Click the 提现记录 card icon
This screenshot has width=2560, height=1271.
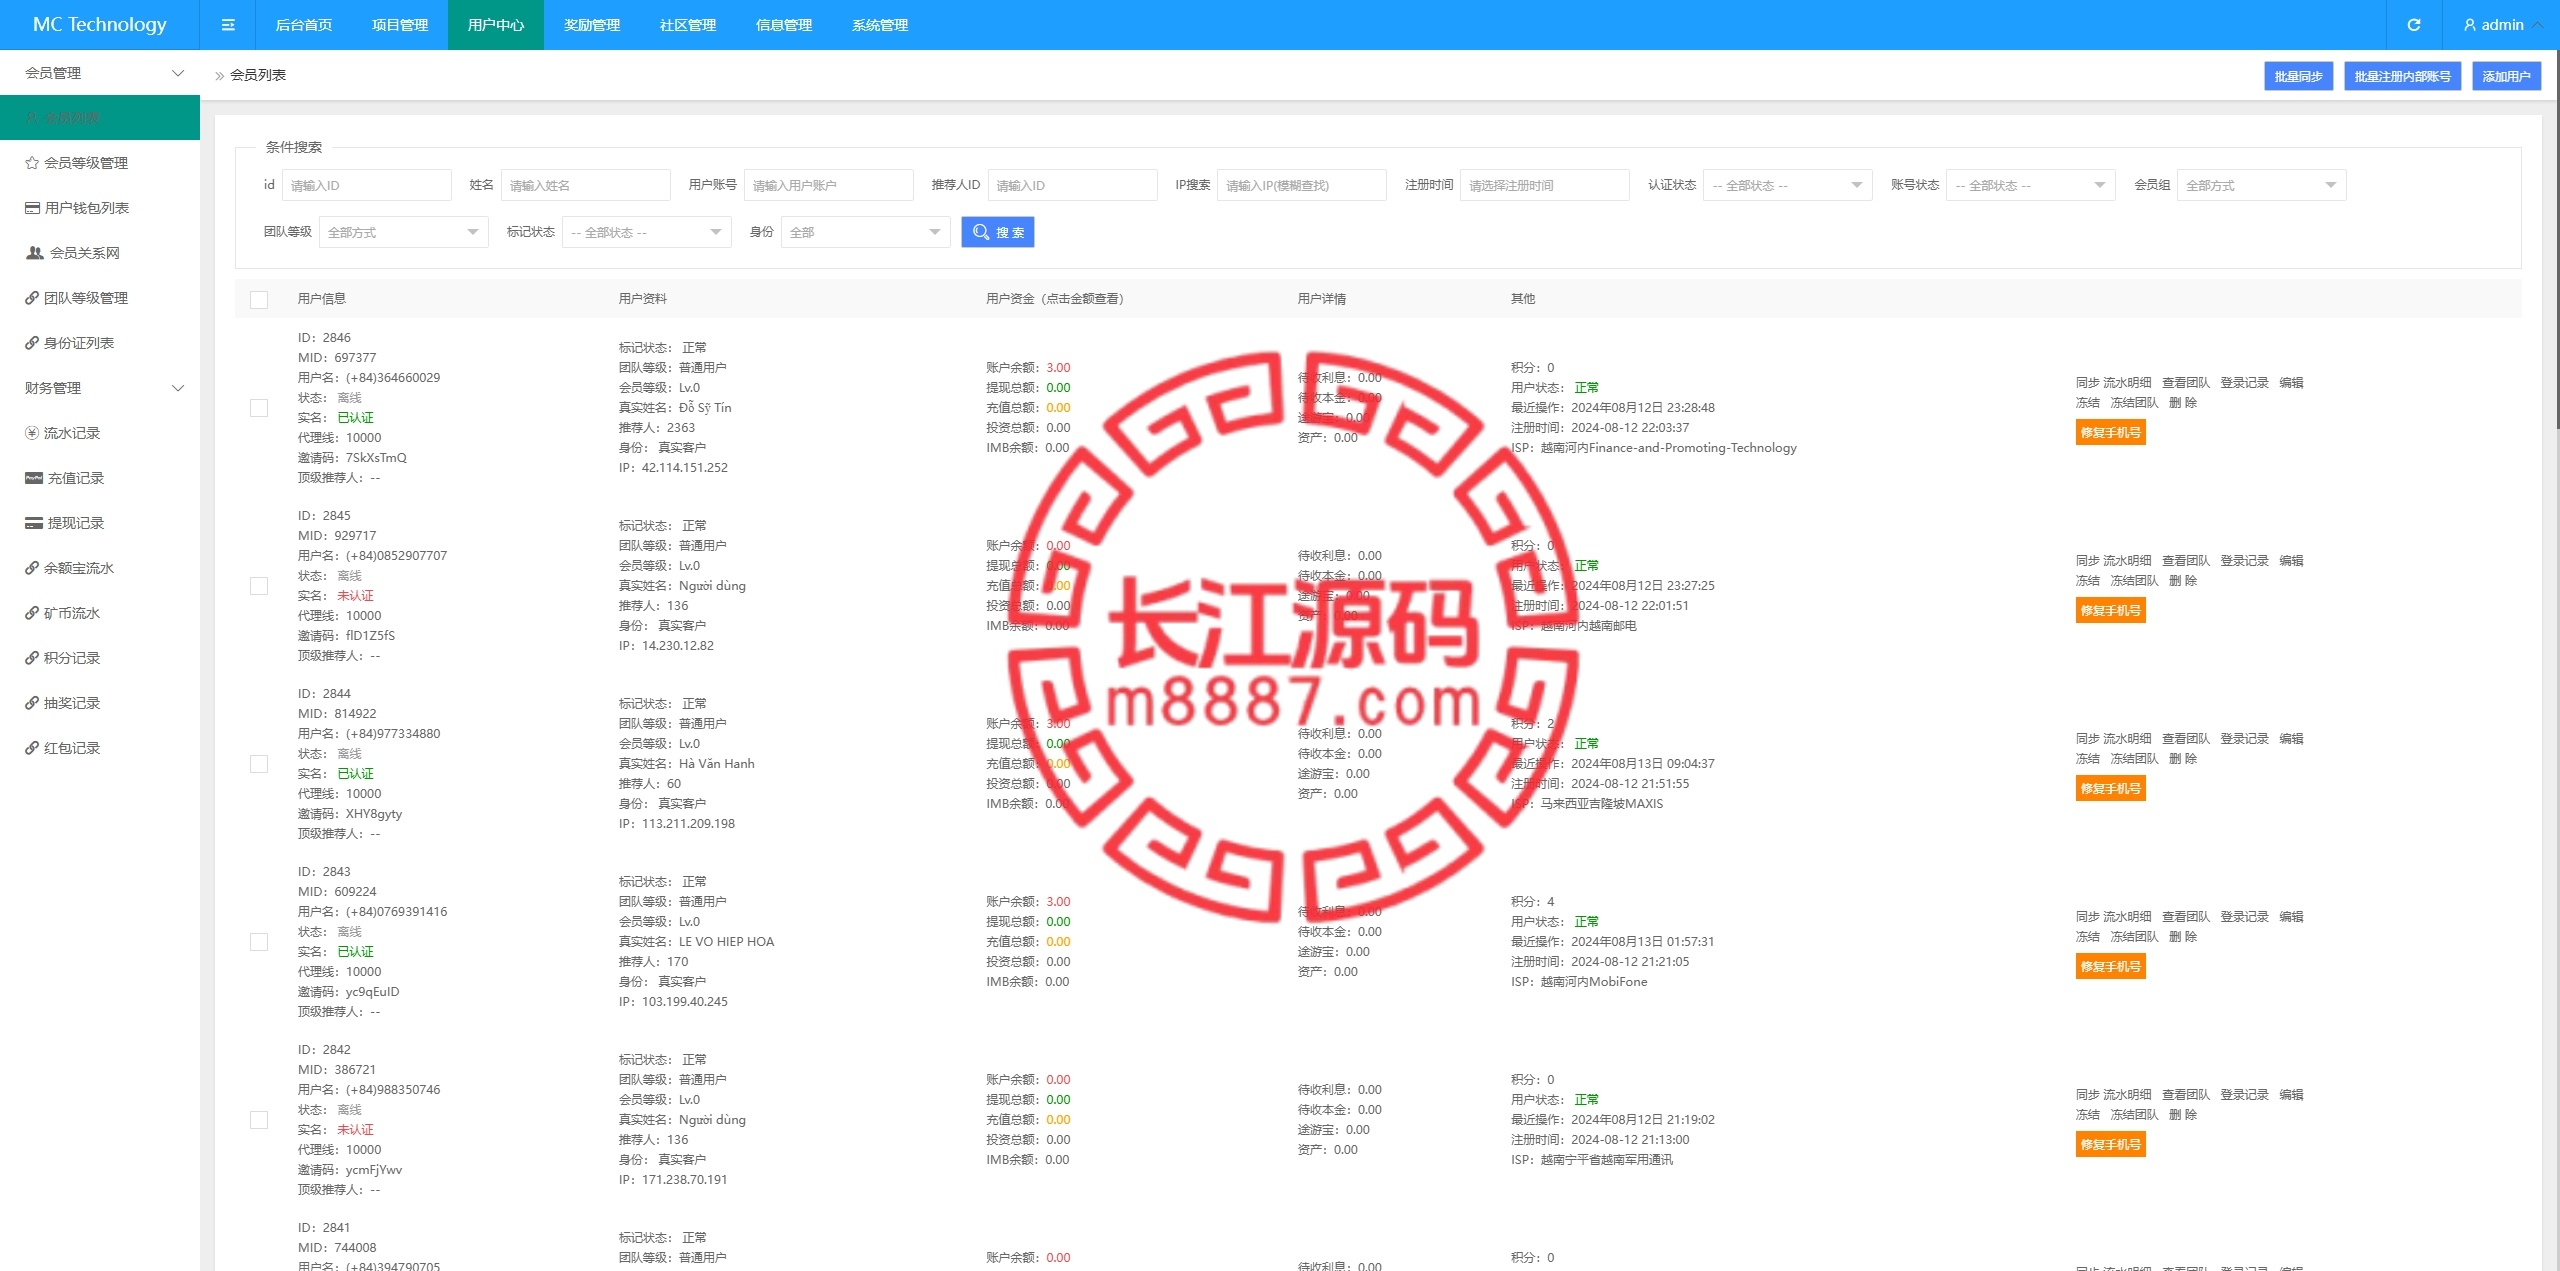coord(34,523)
